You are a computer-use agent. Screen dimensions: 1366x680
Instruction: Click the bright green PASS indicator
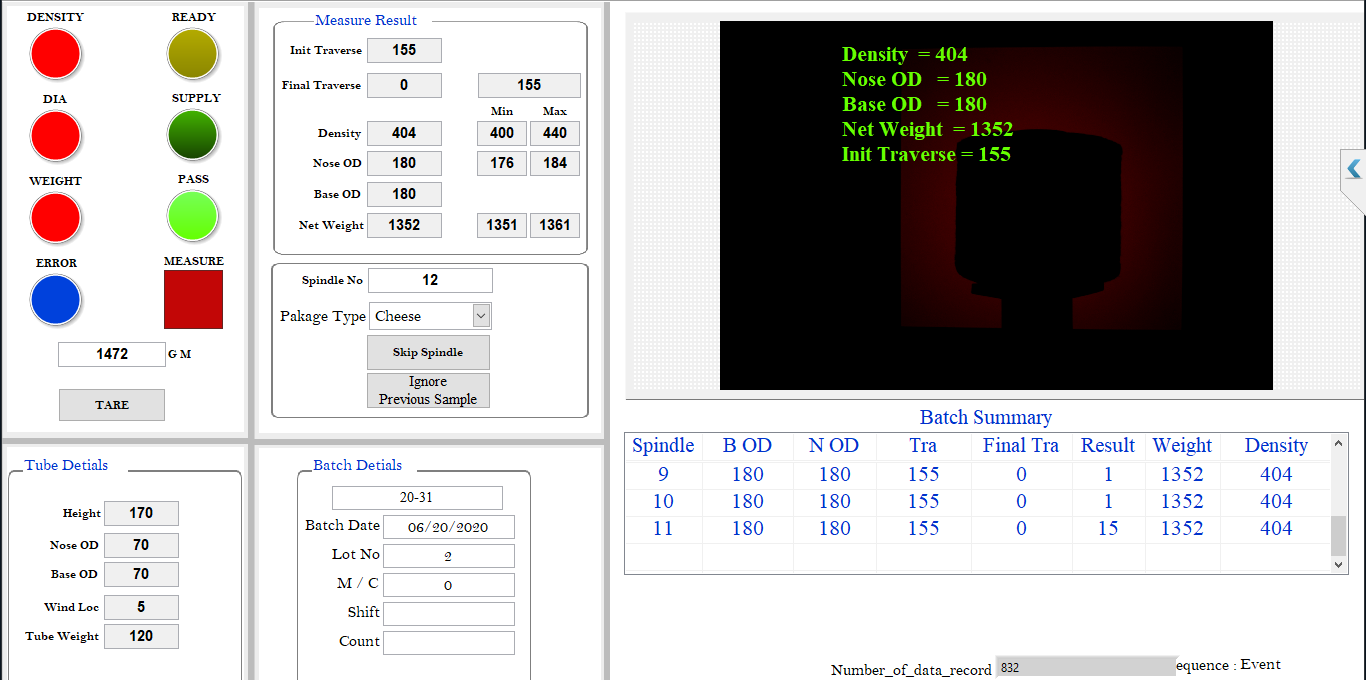193,216
